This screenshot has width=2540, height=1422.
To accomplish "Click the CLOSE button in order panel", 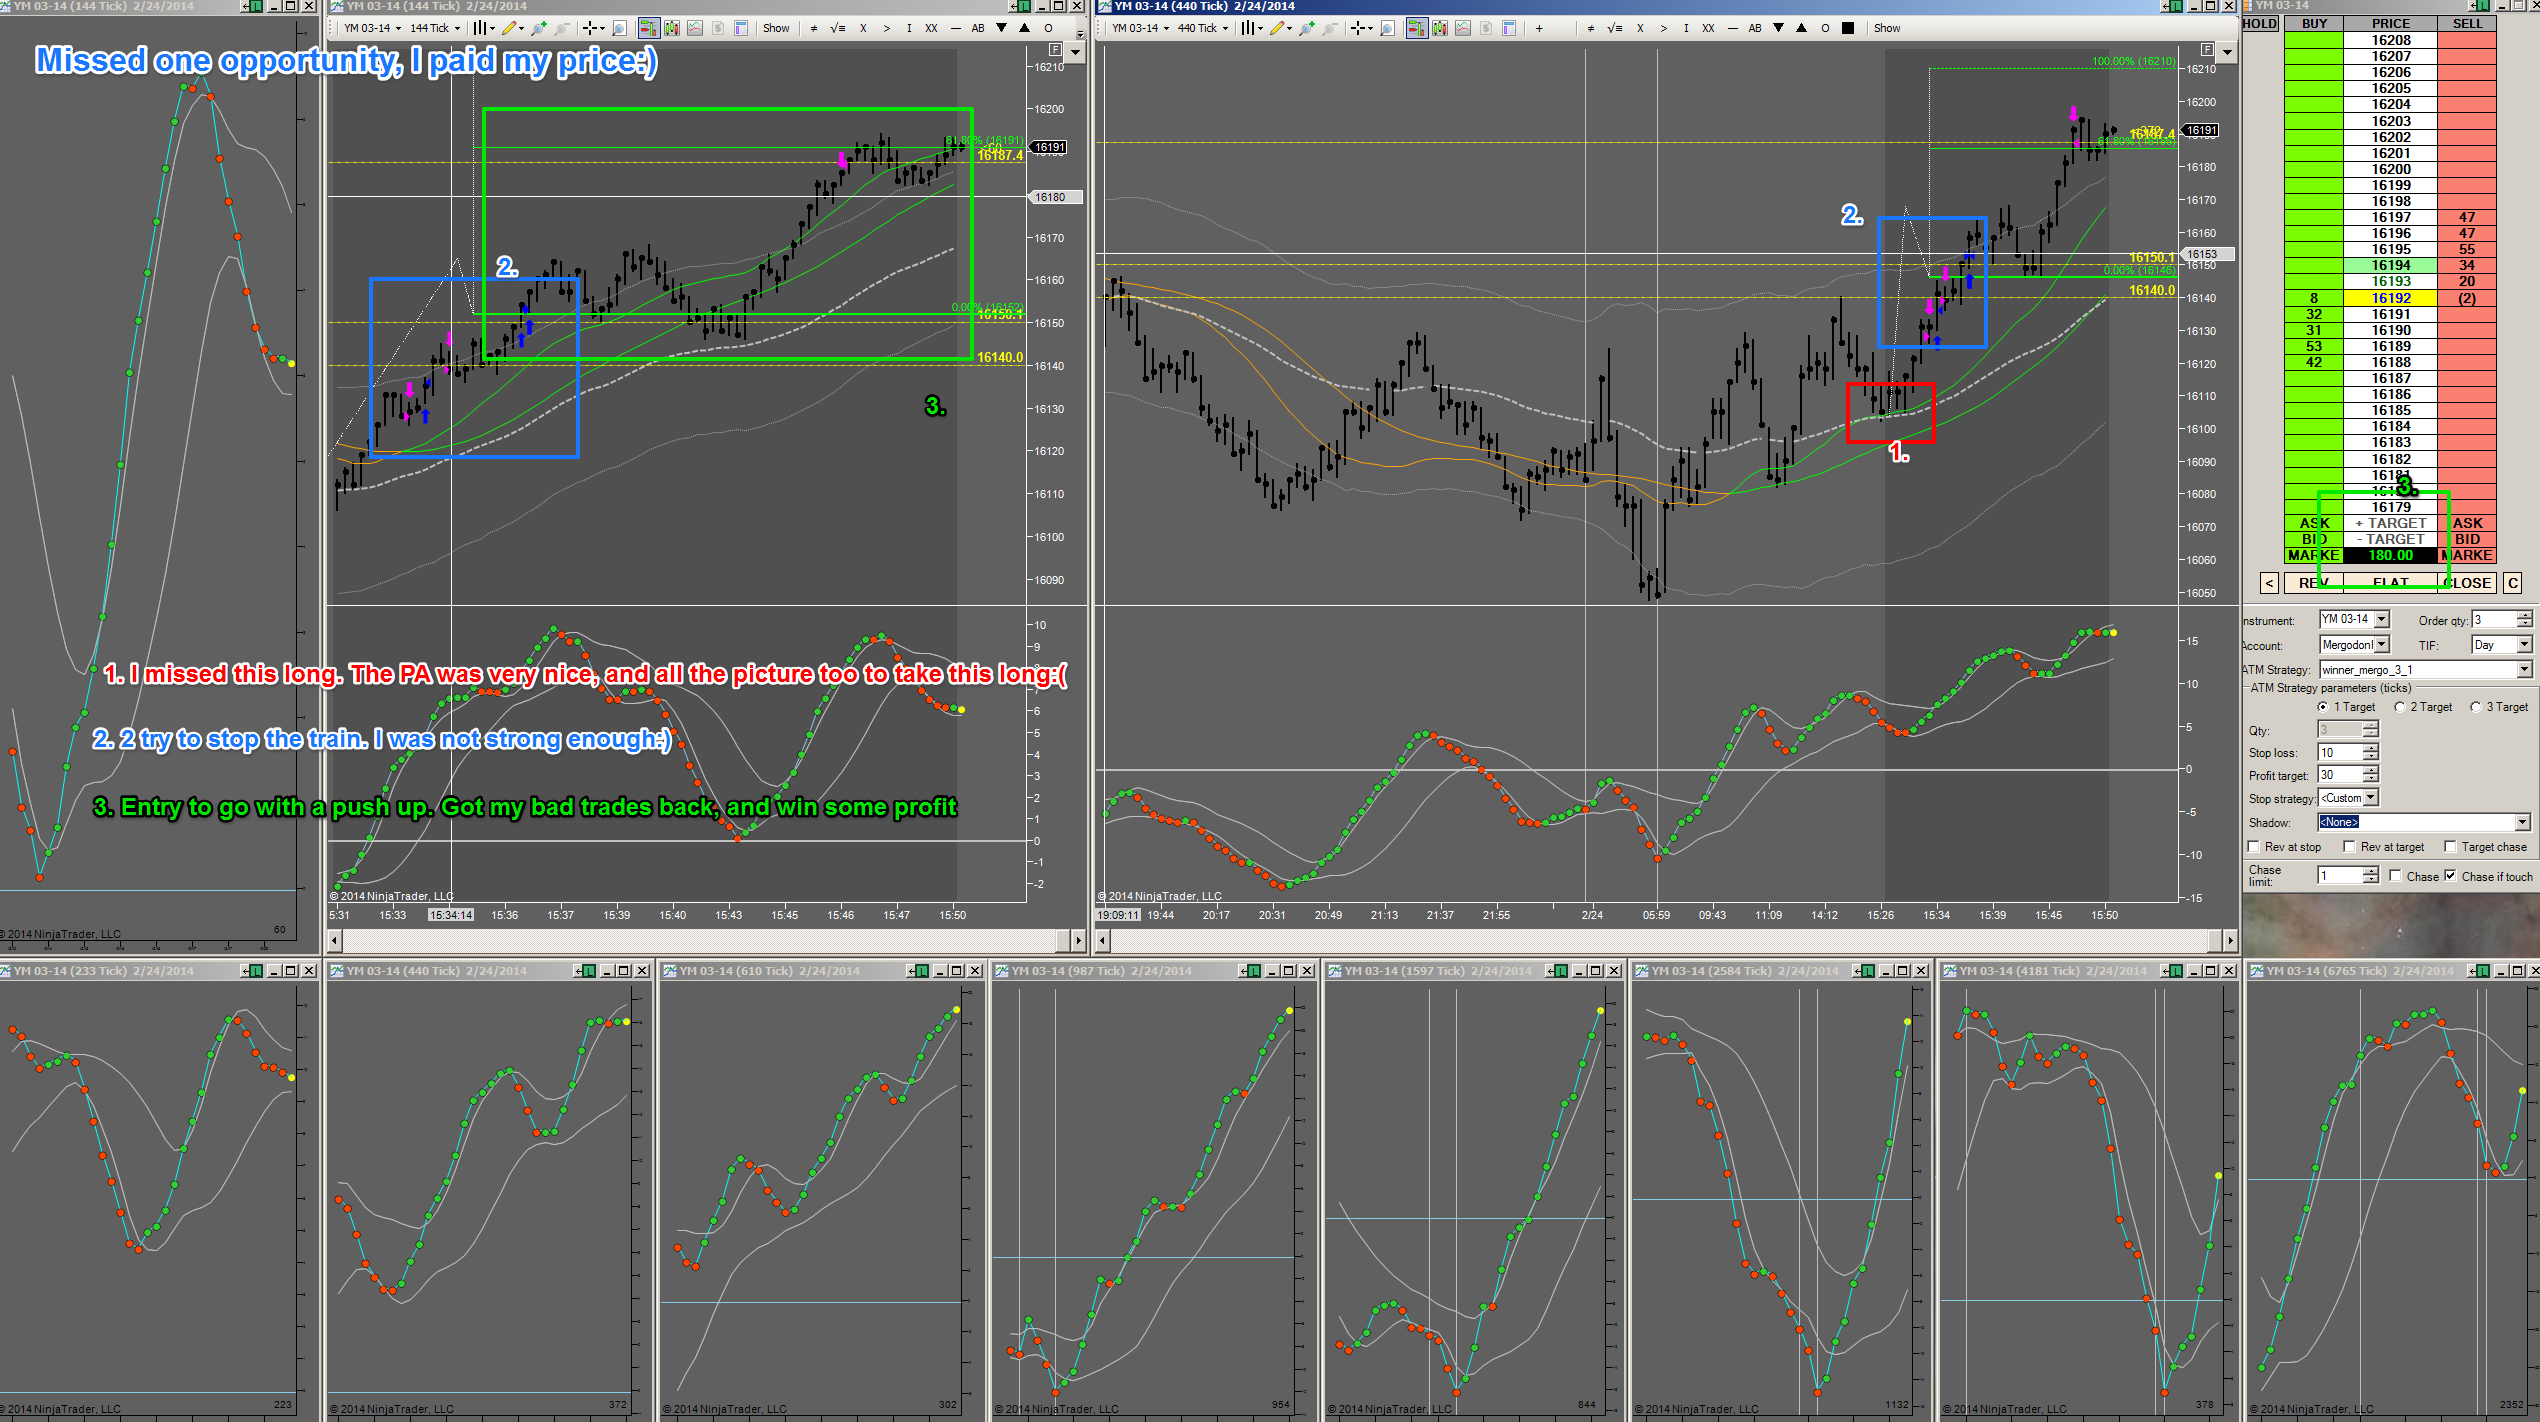I will (2467, 583).
